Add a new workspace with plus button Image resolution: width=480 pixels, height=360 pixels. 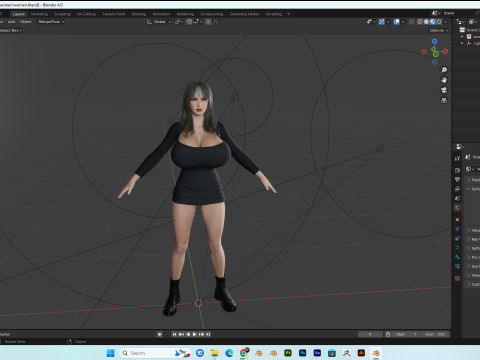pos(288,14)
